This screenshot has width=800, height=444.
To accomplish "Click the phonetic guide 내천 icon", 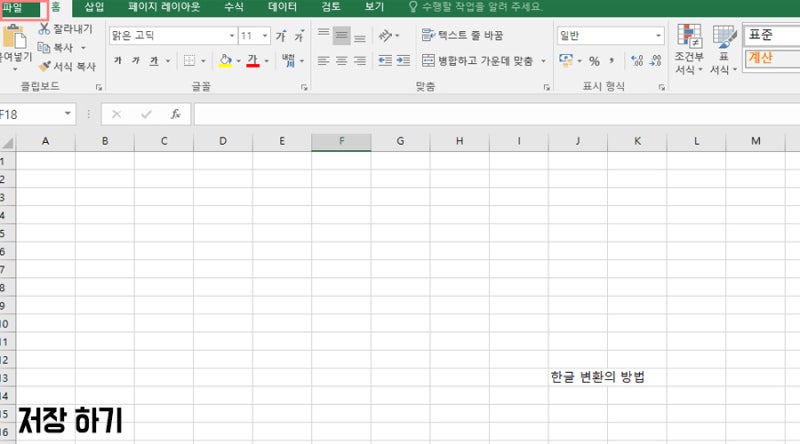I will click(x=289, y=61).
